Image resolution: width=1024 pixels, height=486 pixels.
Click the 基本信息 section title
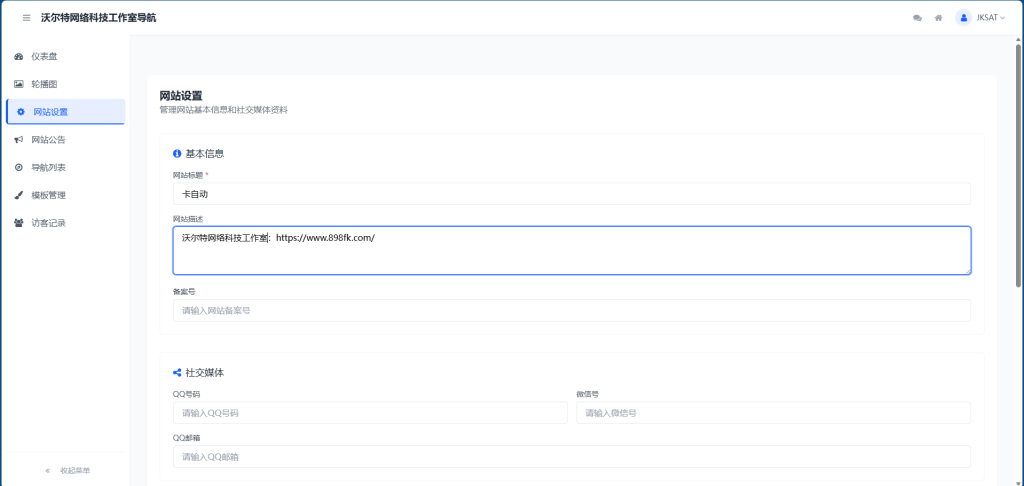click(x=205, y=154)
